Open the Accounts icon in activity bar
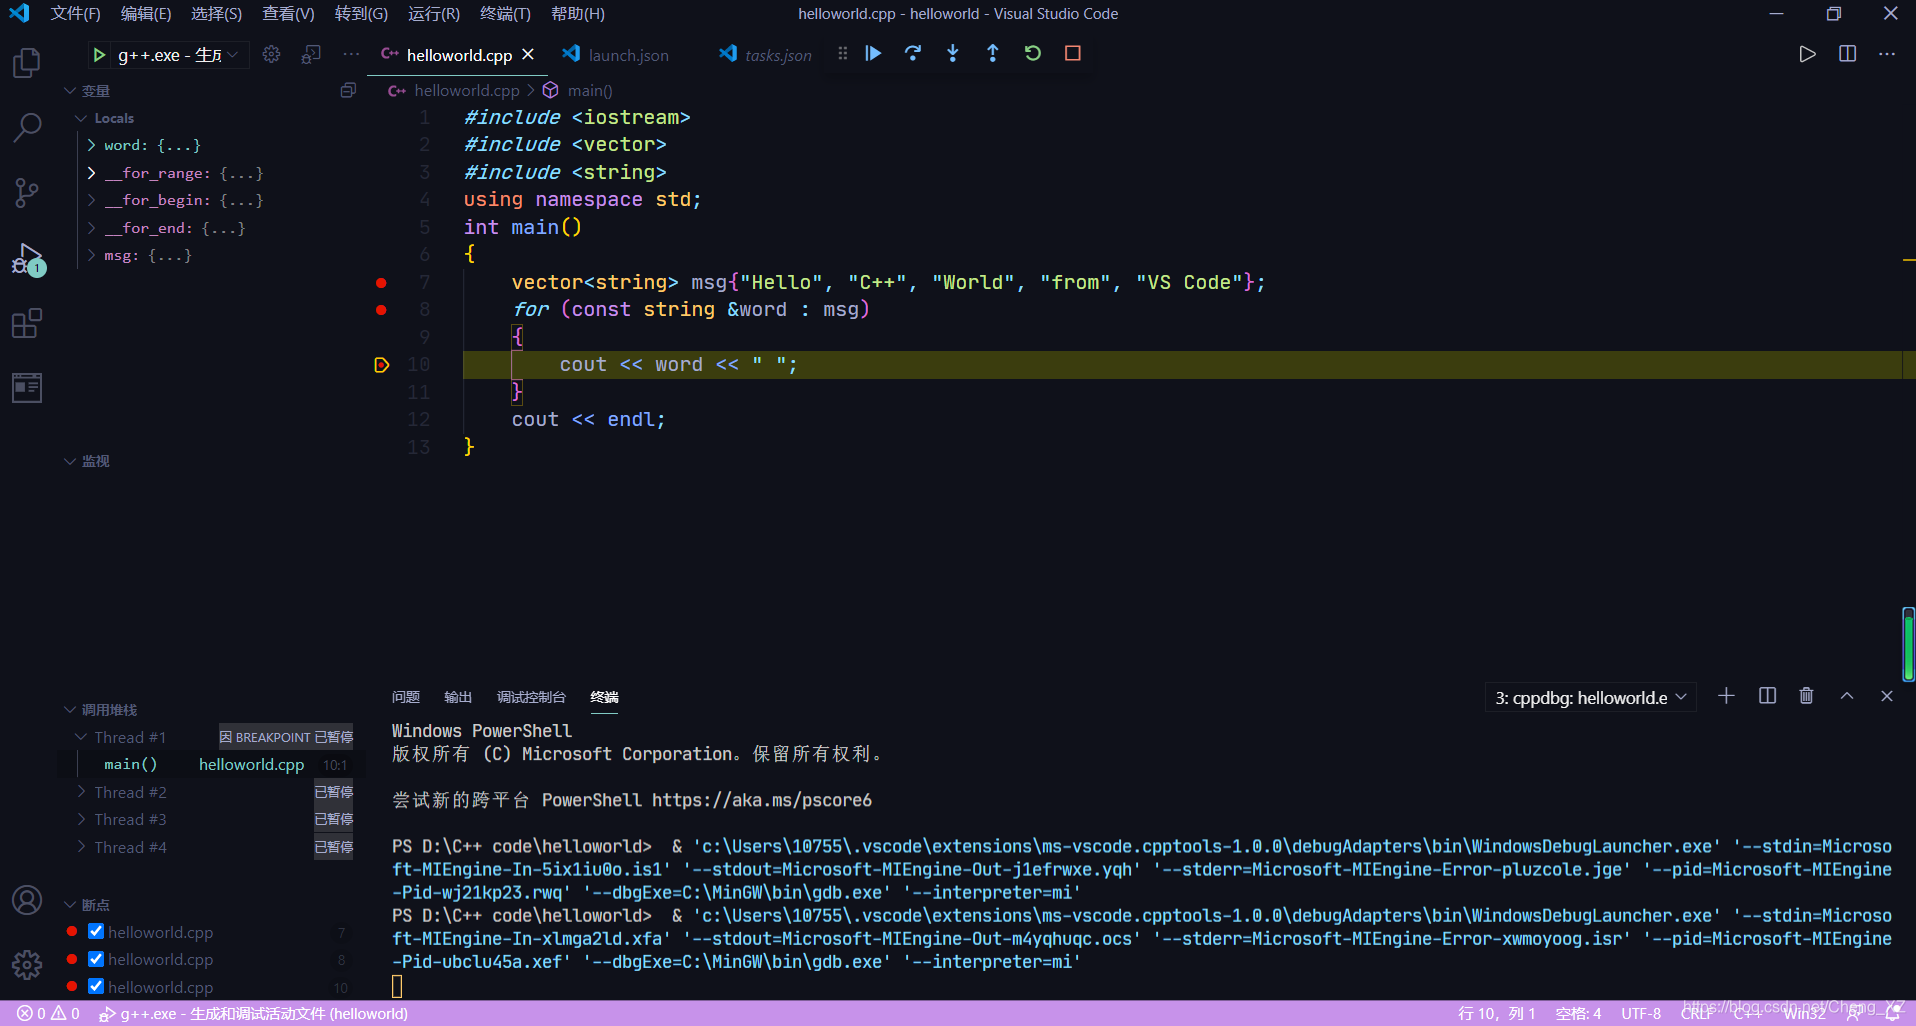1916x1026 pixels. click(x=27, y=900)
